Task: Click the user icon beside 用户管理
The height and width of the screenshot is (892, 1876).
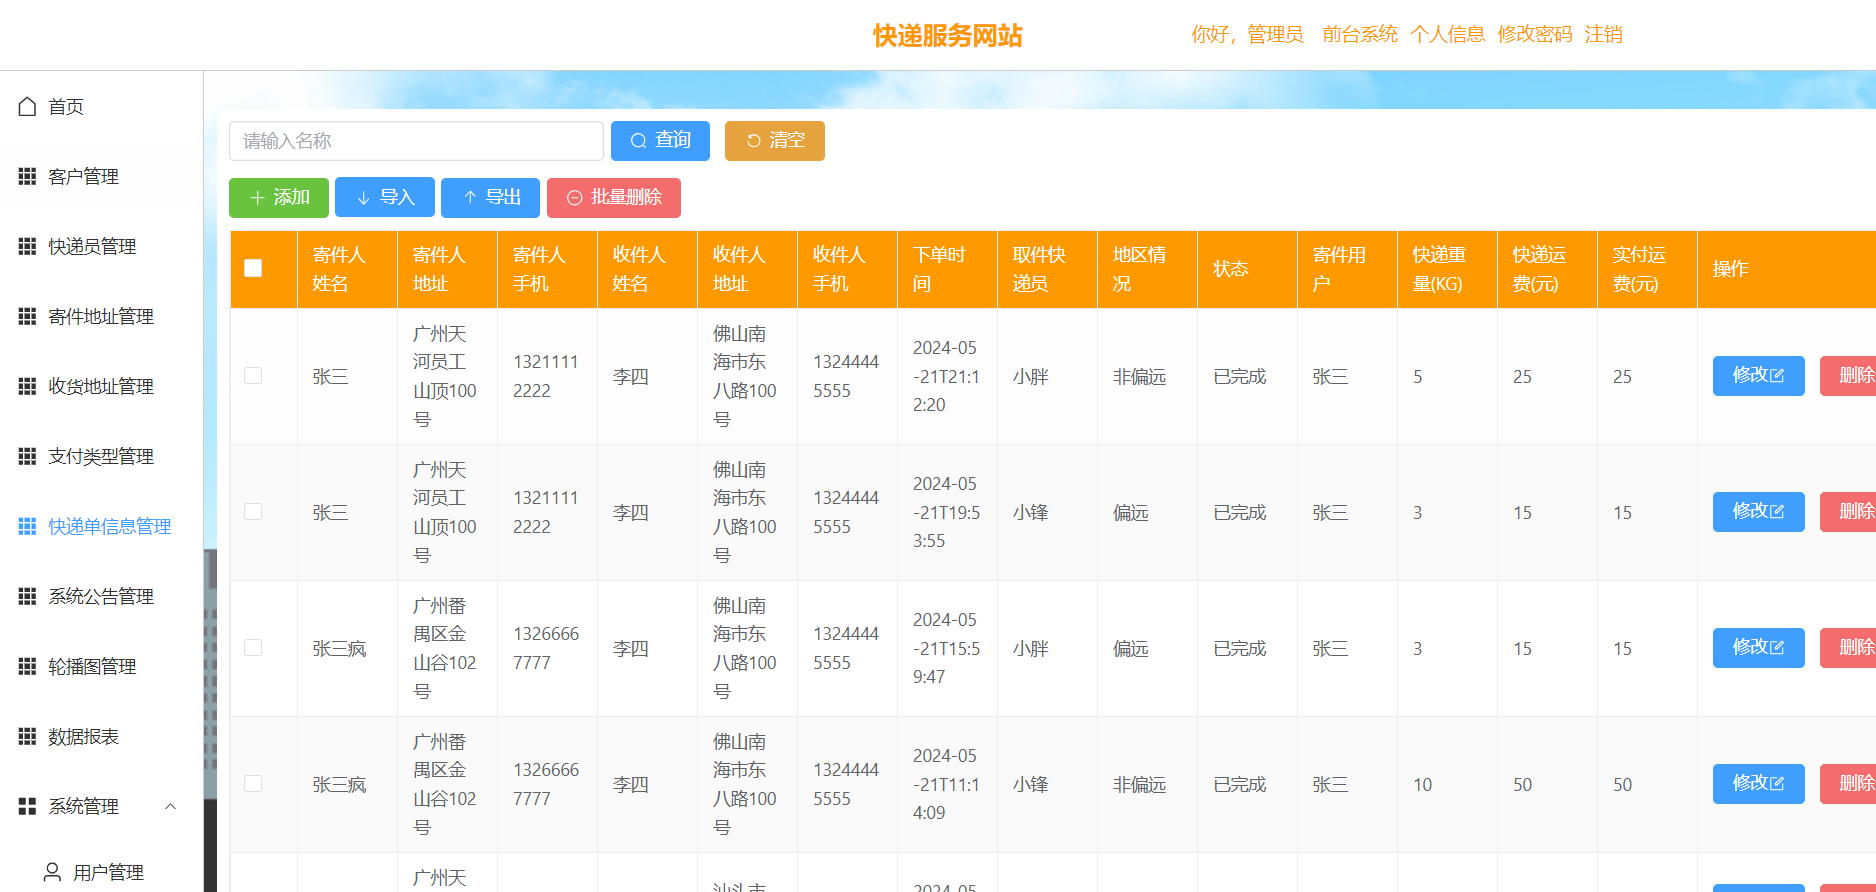Action: 52,872
